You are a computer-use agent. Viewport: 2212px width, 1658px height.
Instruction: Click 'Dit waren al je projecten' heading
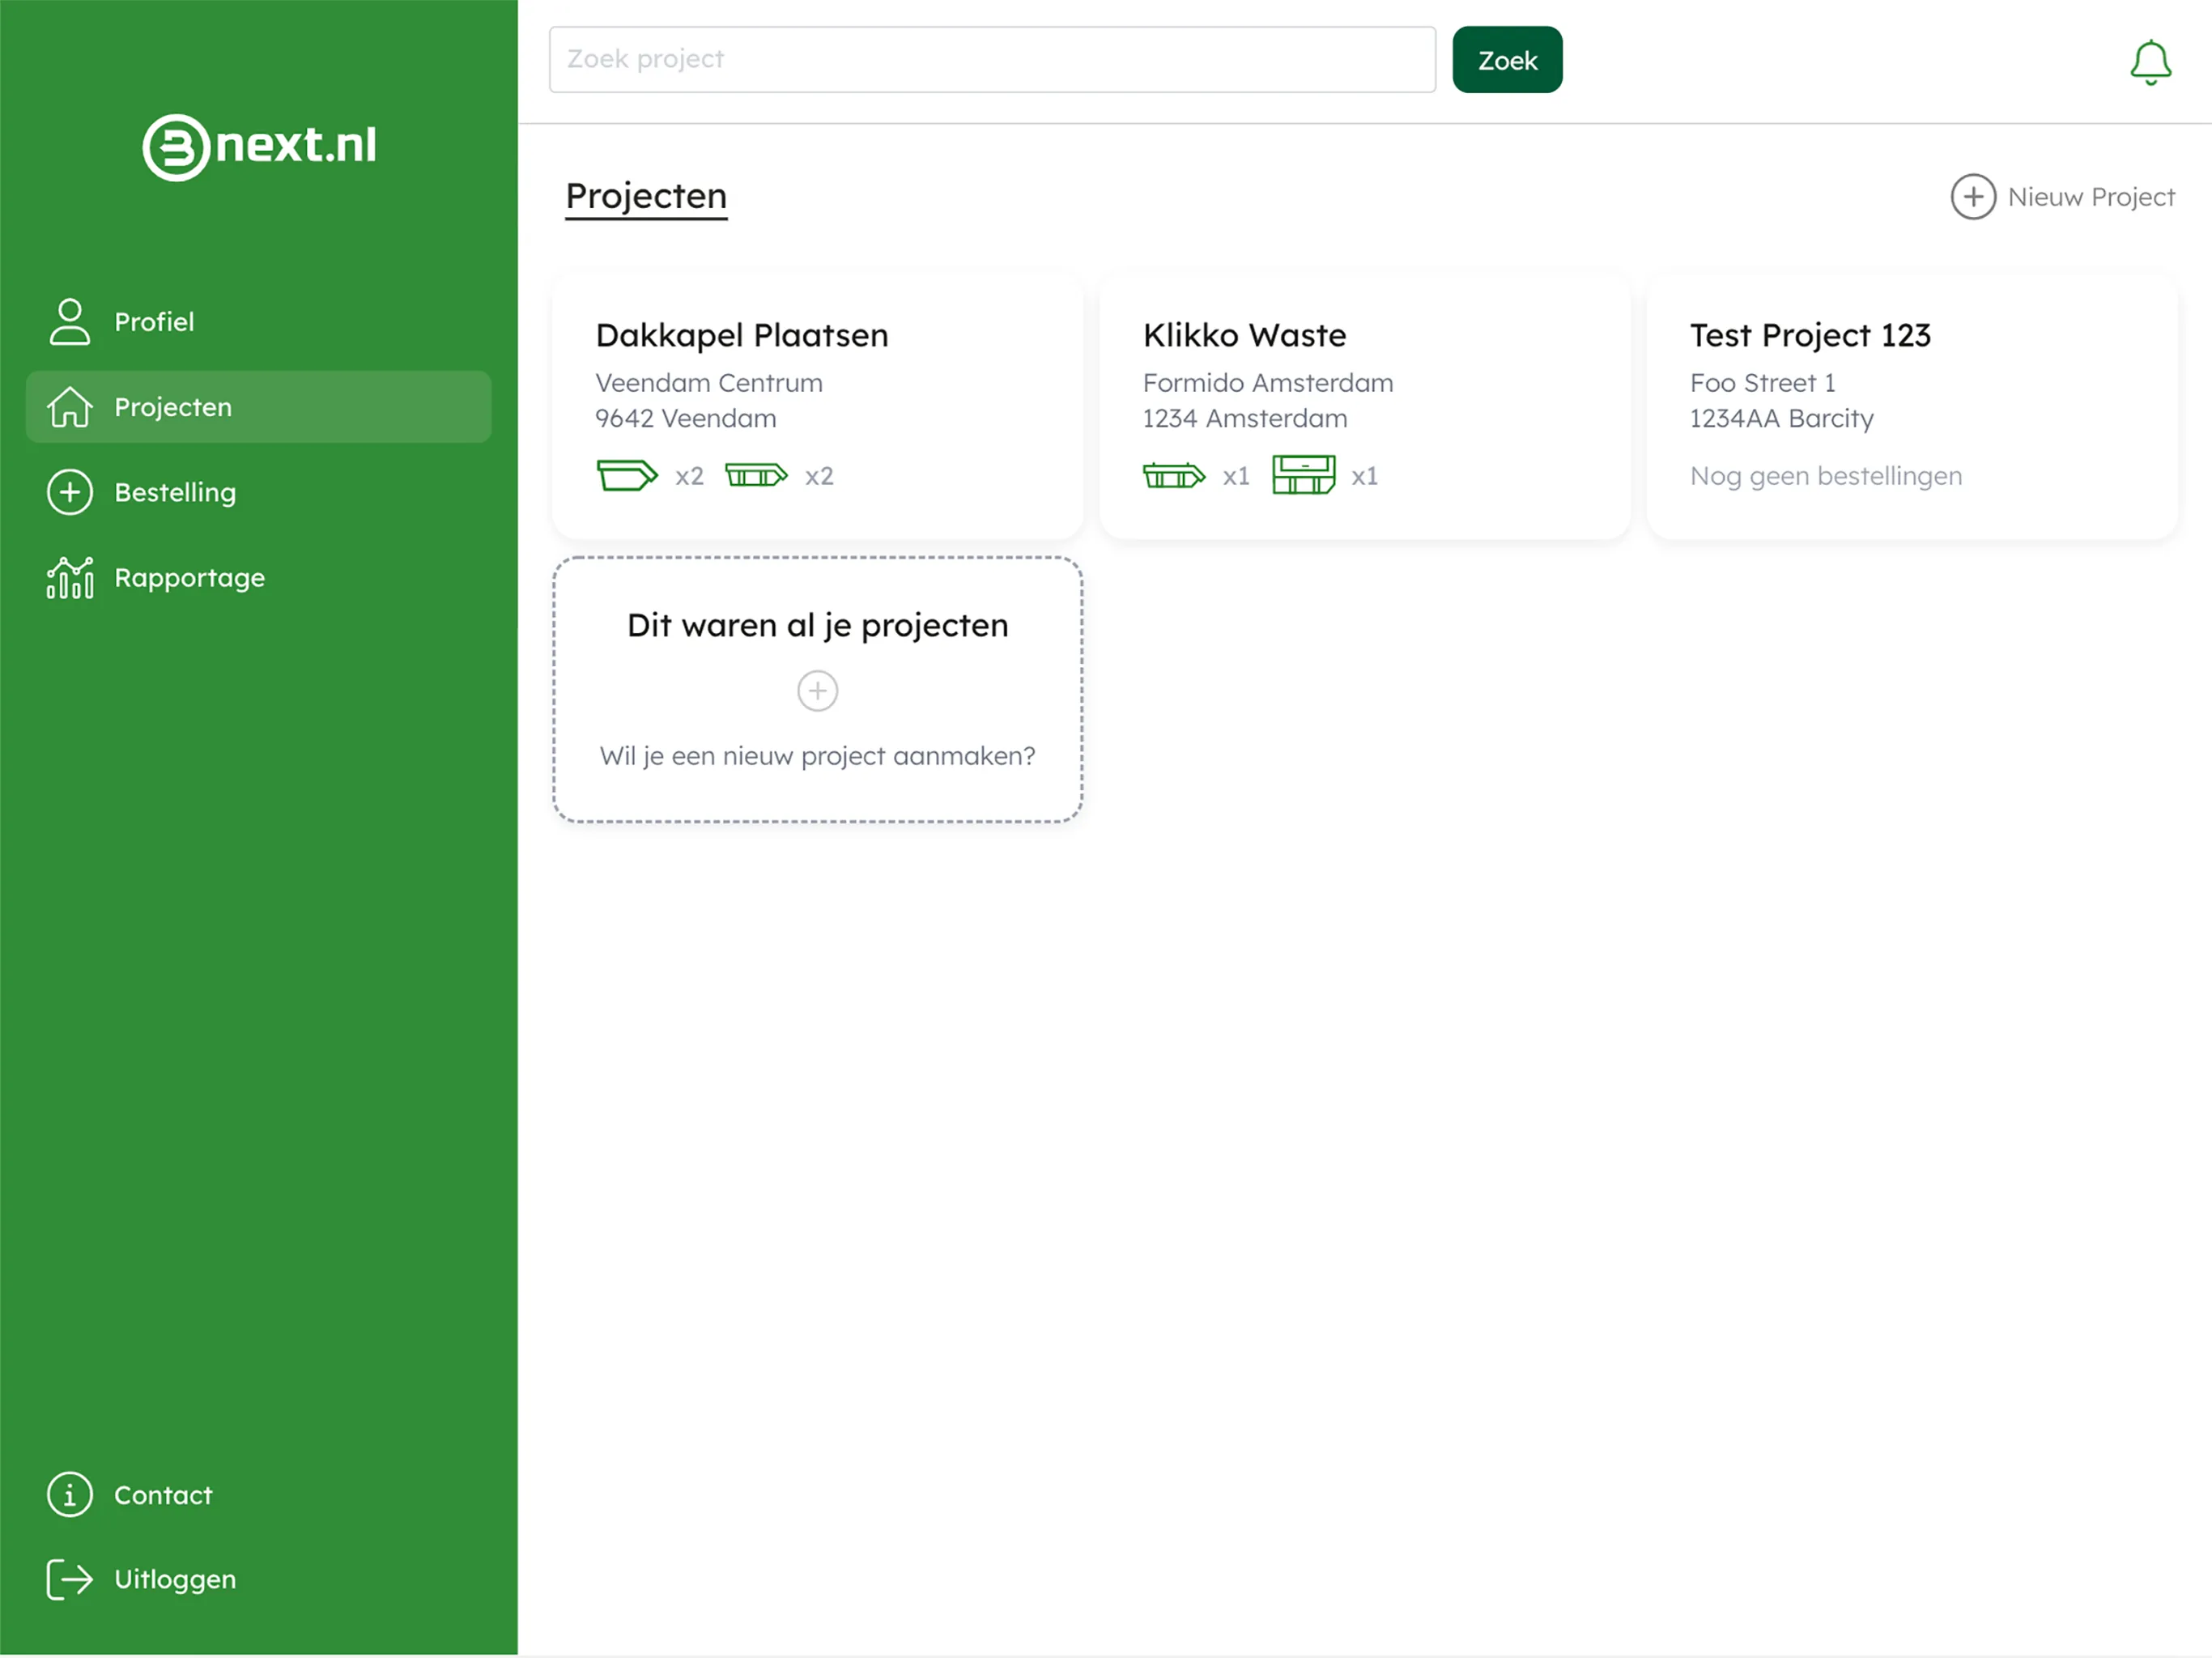[x=817, y=625]
